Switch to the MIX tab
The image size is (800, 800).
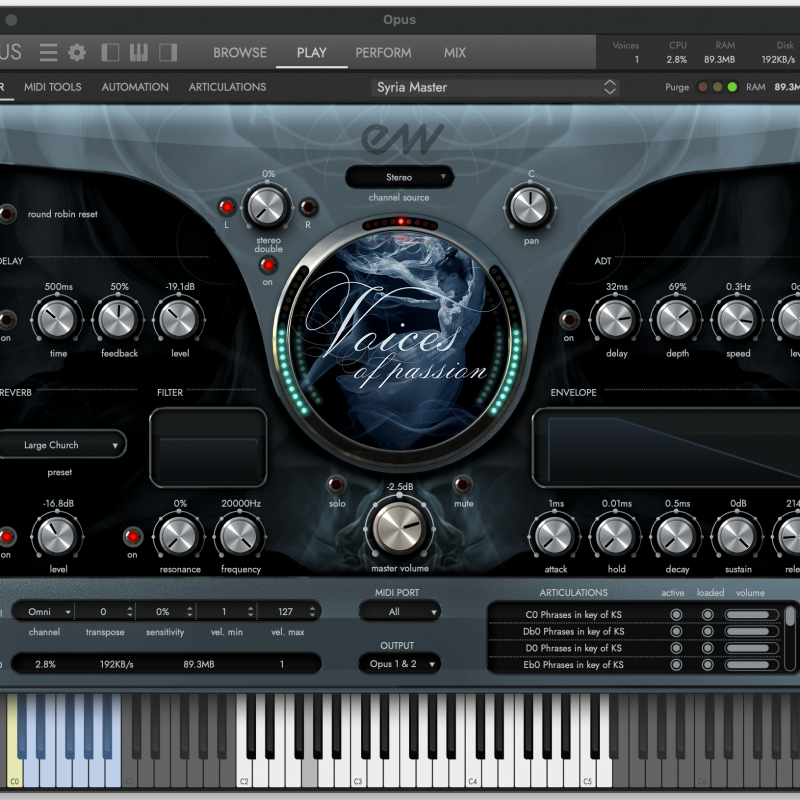click(455, 53)
